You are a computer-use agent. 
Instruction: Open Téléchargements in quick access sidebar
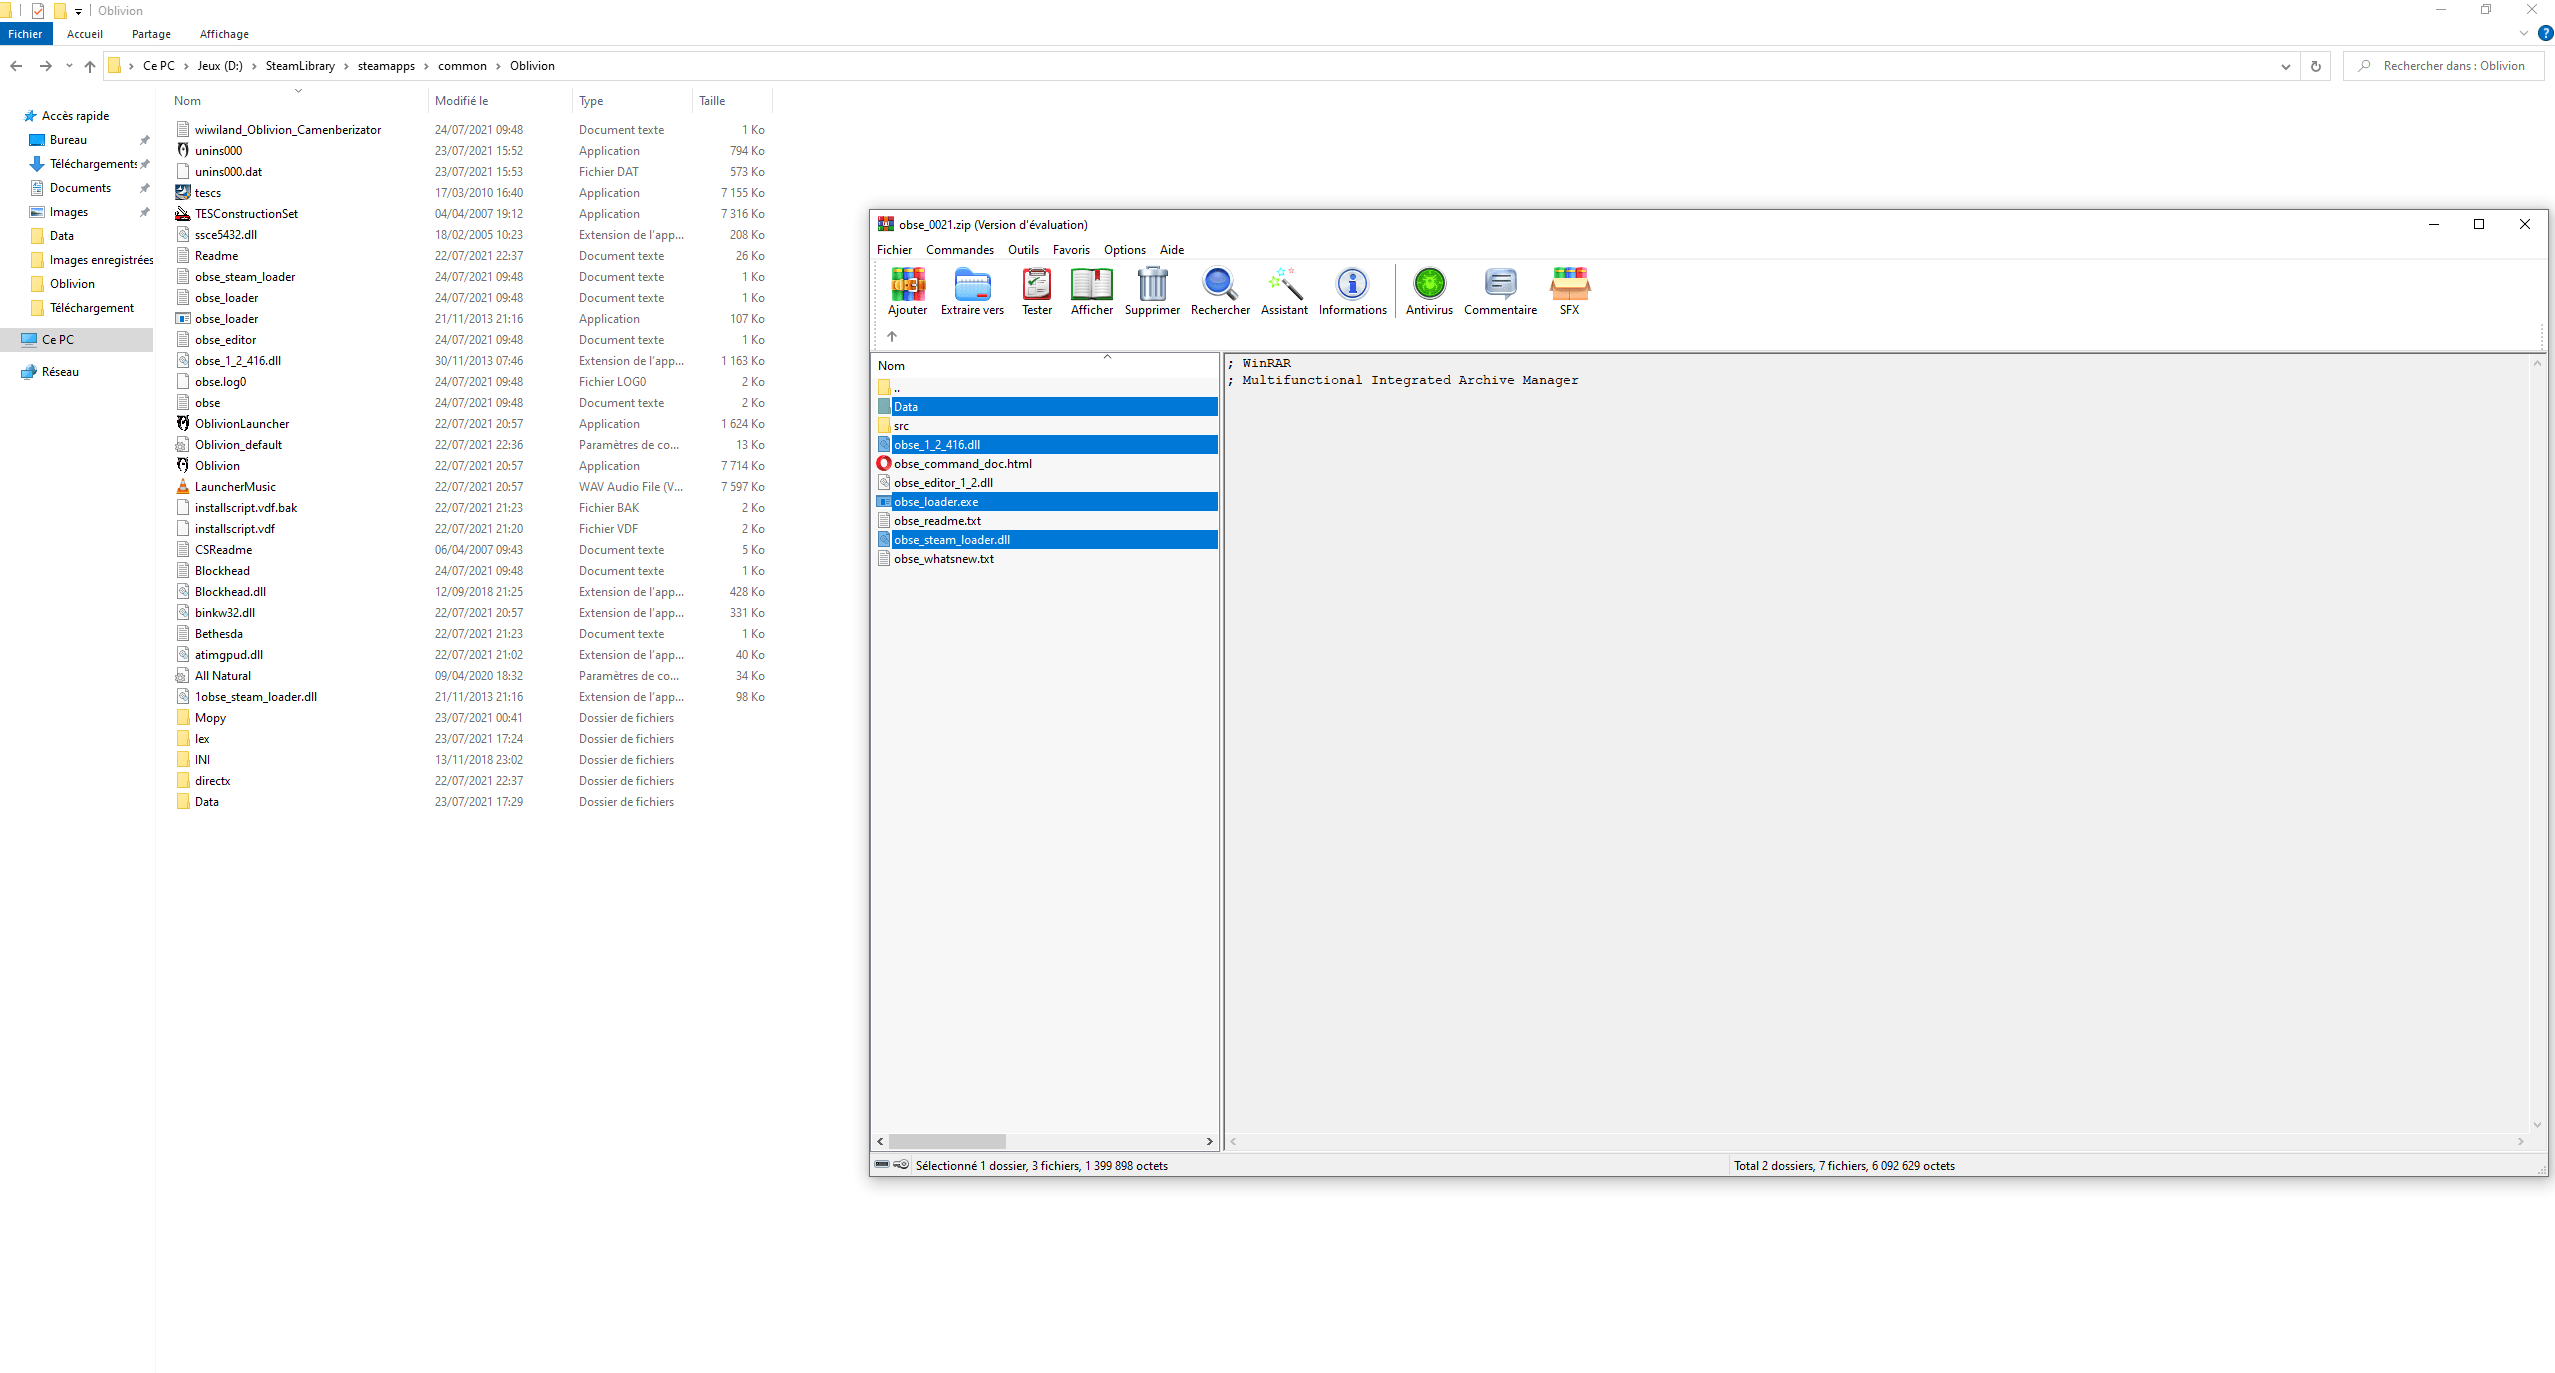[x=93, y=164]
